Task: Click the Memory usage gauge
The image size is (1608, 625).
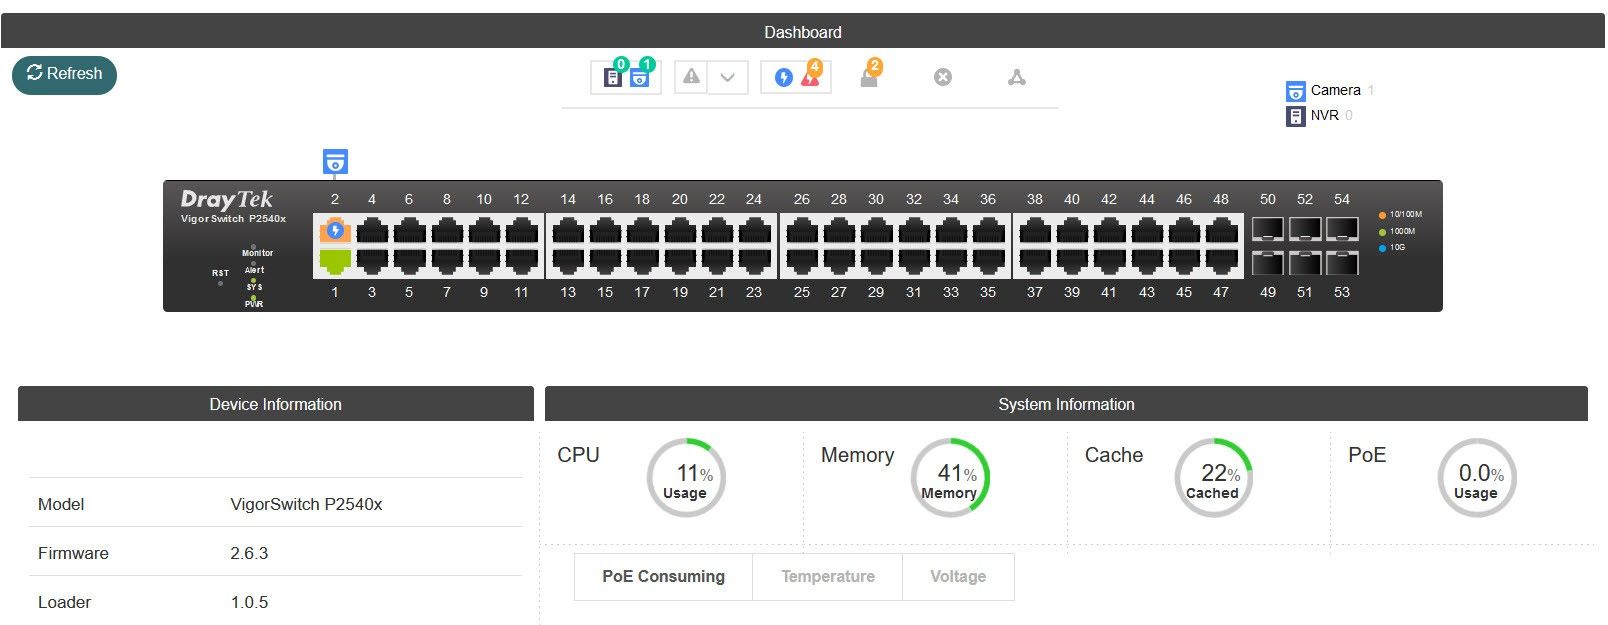Action: coord(949,478)
